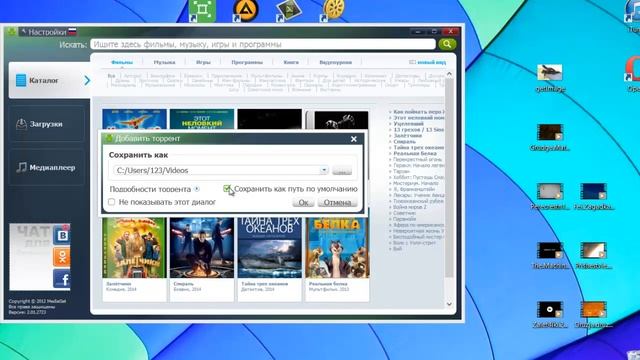
Task: Select the Ghazy.der video file on desktop
Action: (x=593, y=315)
